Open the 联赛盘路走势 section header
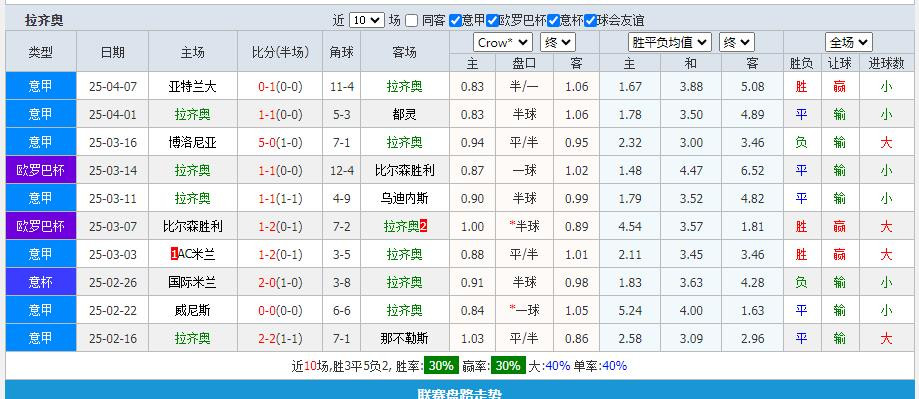 point(460,390)
